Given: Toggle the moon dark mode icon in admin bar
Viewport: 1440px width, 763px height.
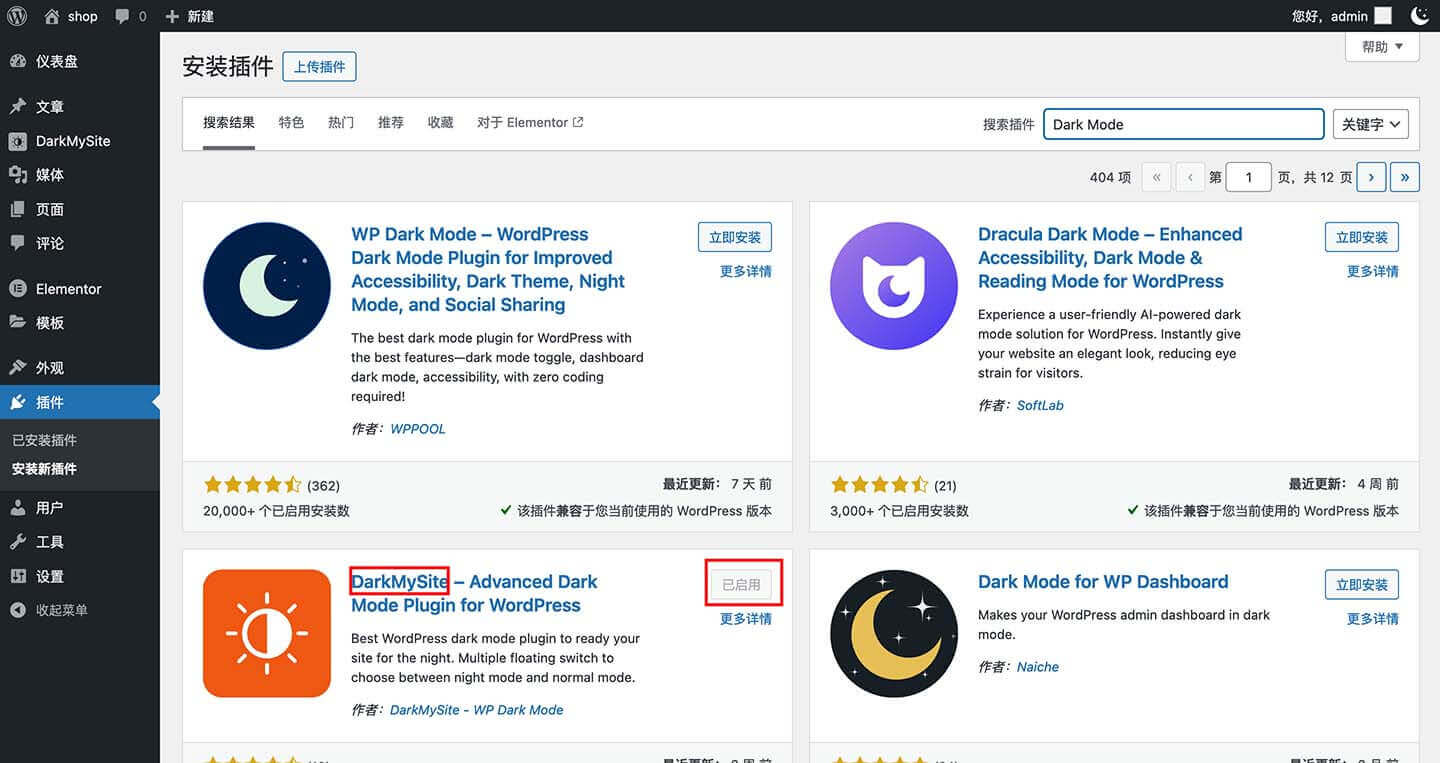Looking at the screenshot, I should click(1419, 16).
